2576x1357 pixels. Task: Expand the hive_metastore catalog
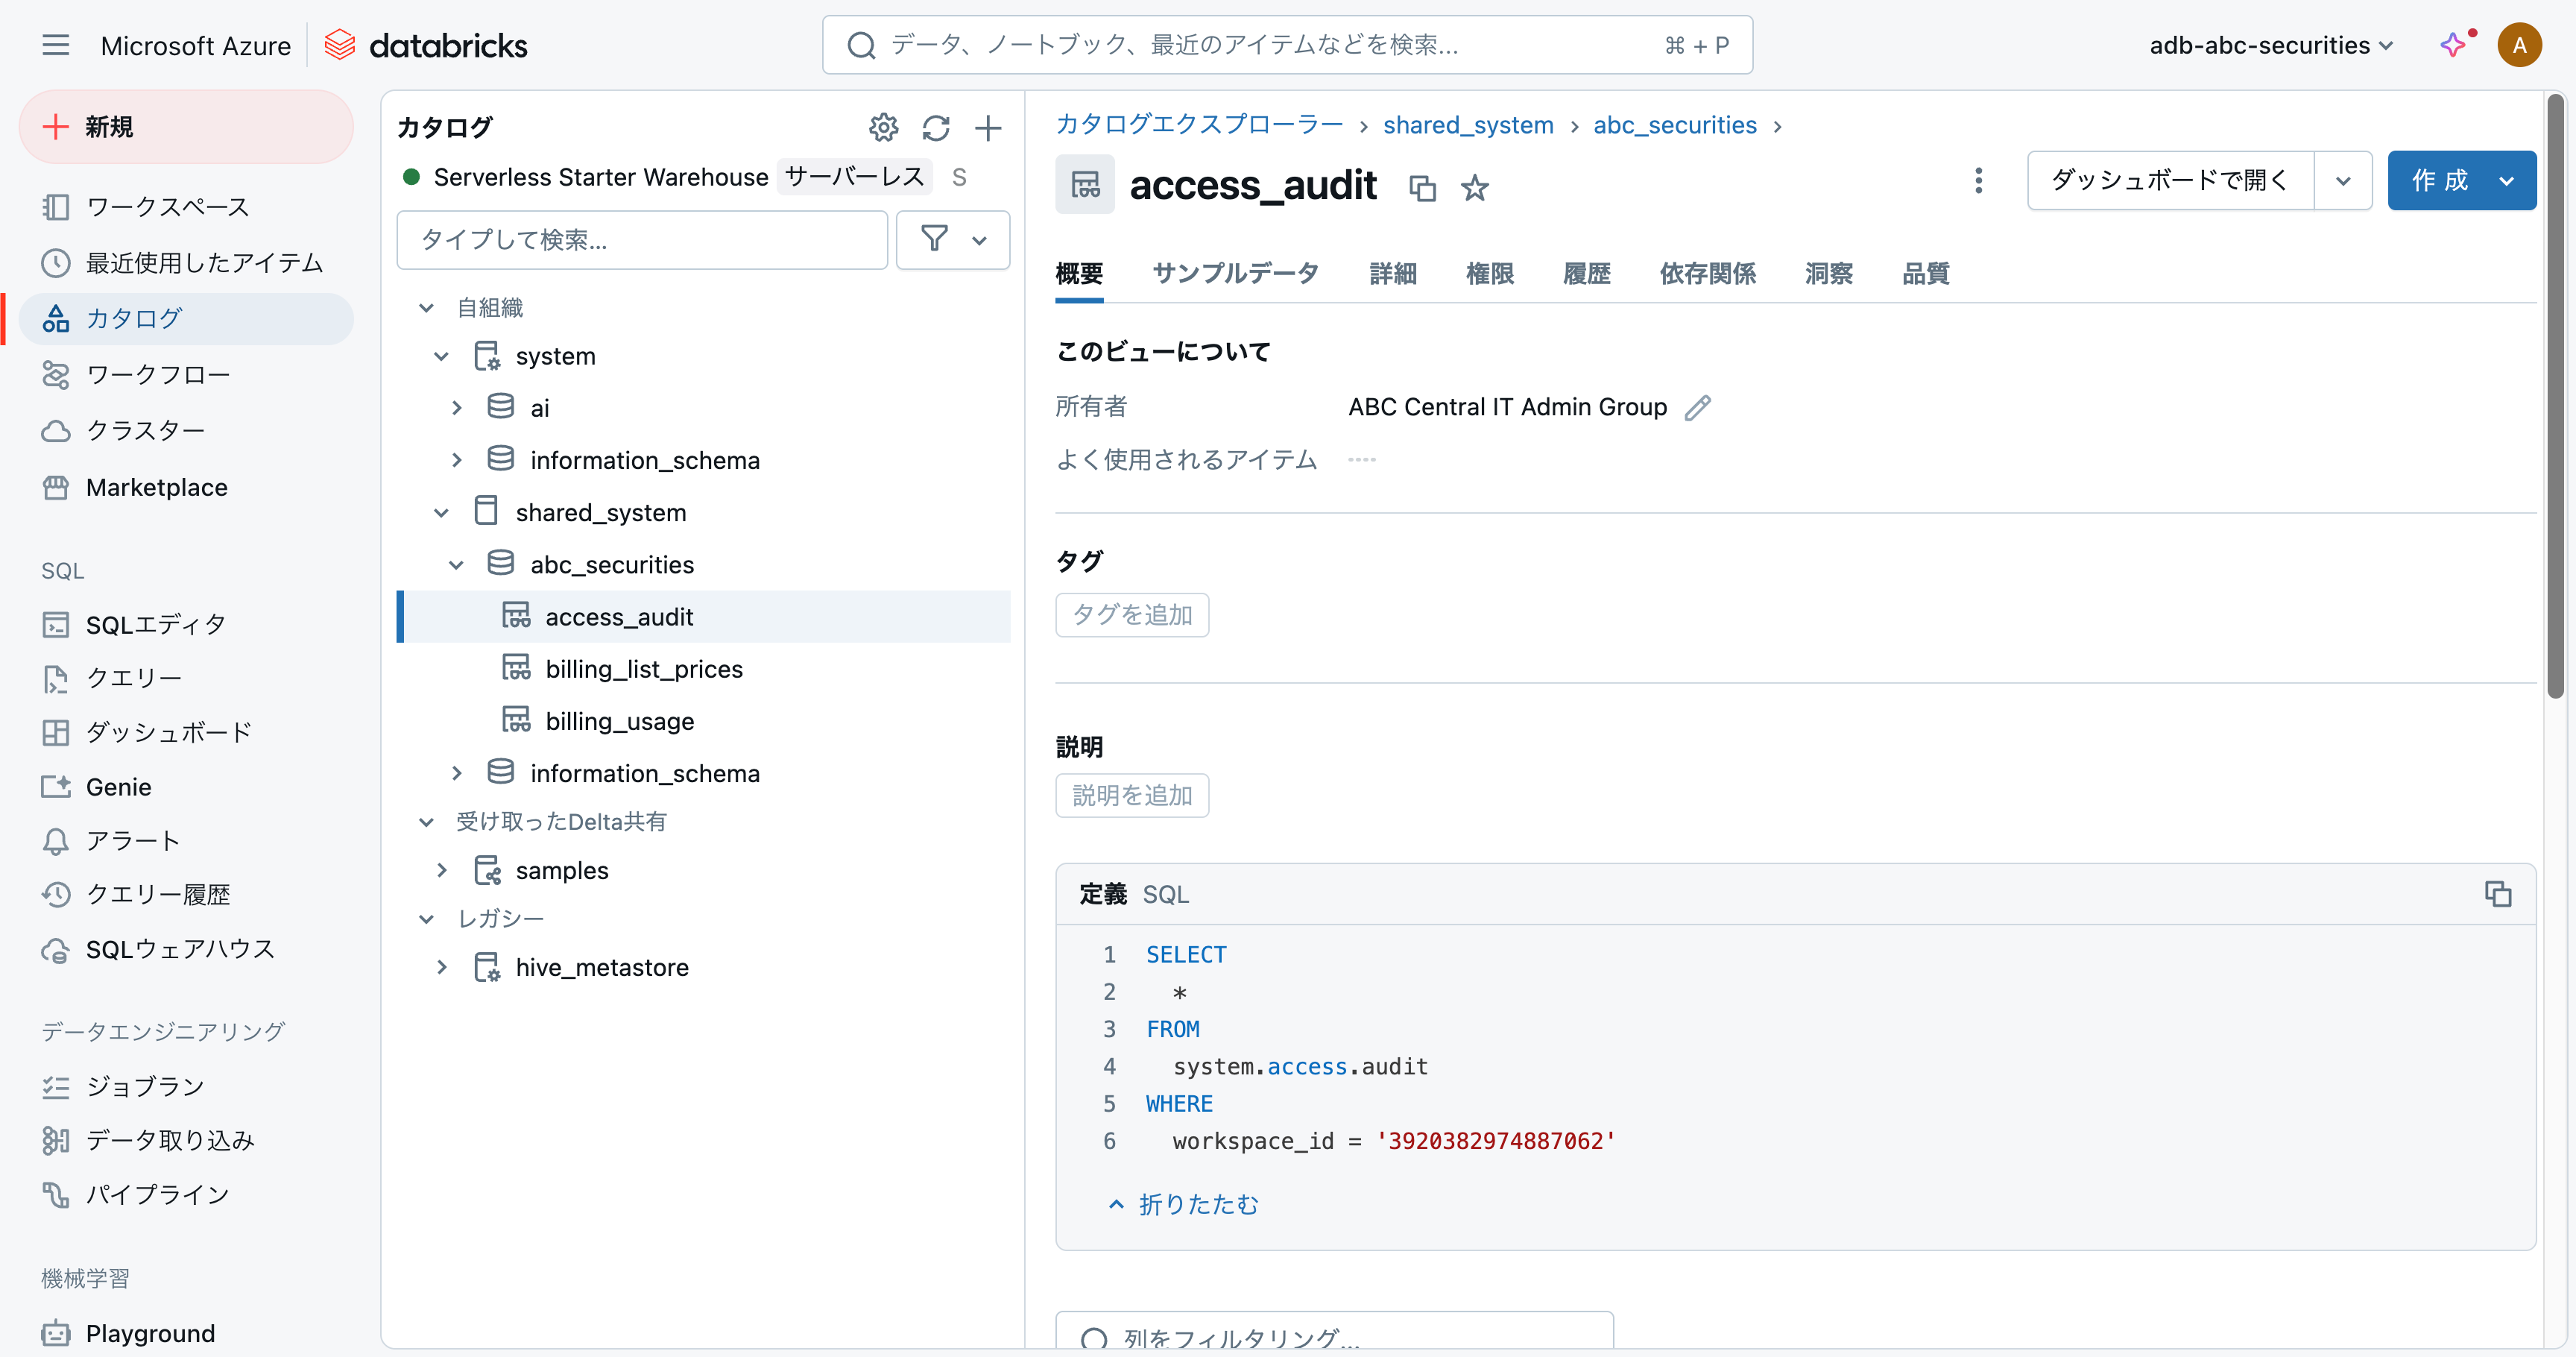(x=442, y=967)
